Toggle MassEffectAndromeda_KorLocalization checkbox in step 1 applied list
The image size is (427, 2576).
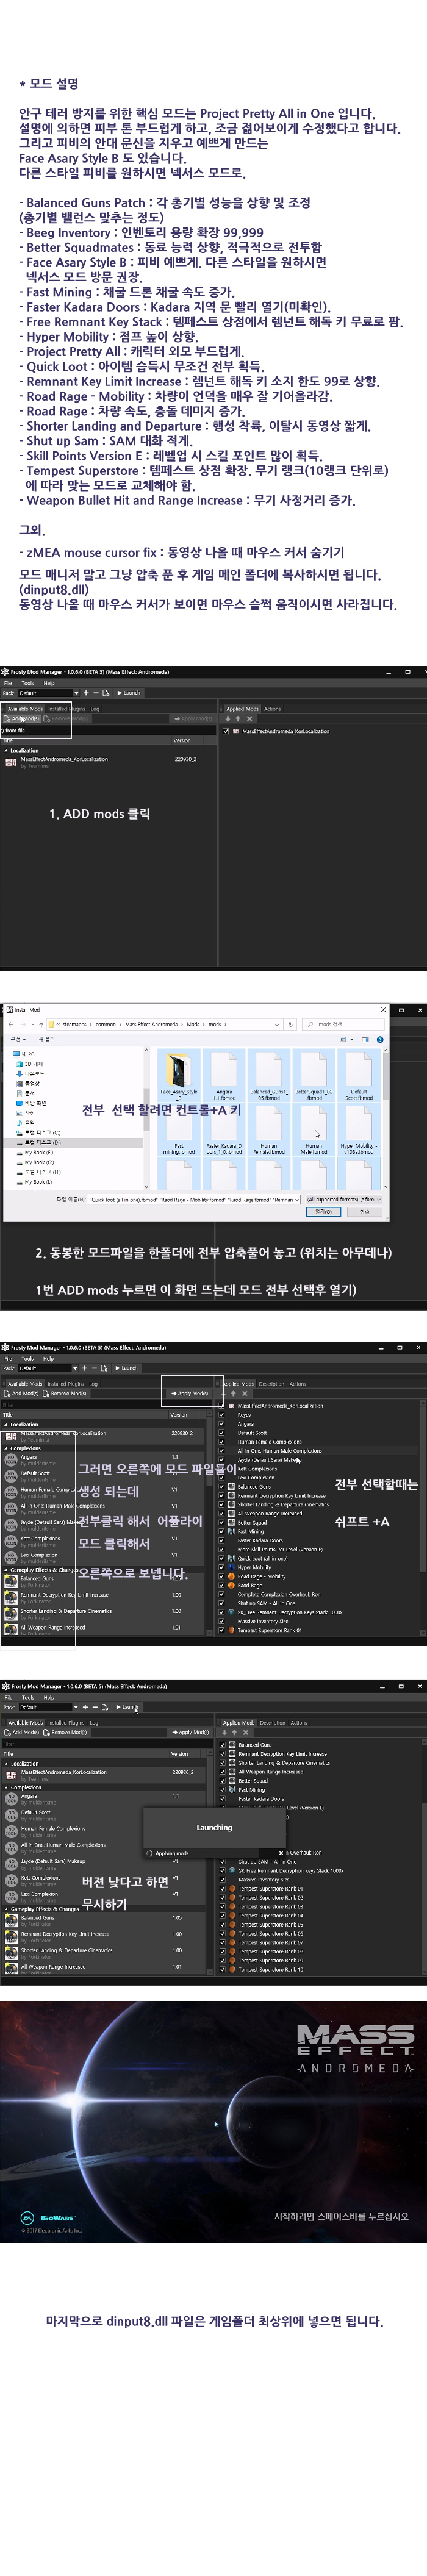pos(226,731)
